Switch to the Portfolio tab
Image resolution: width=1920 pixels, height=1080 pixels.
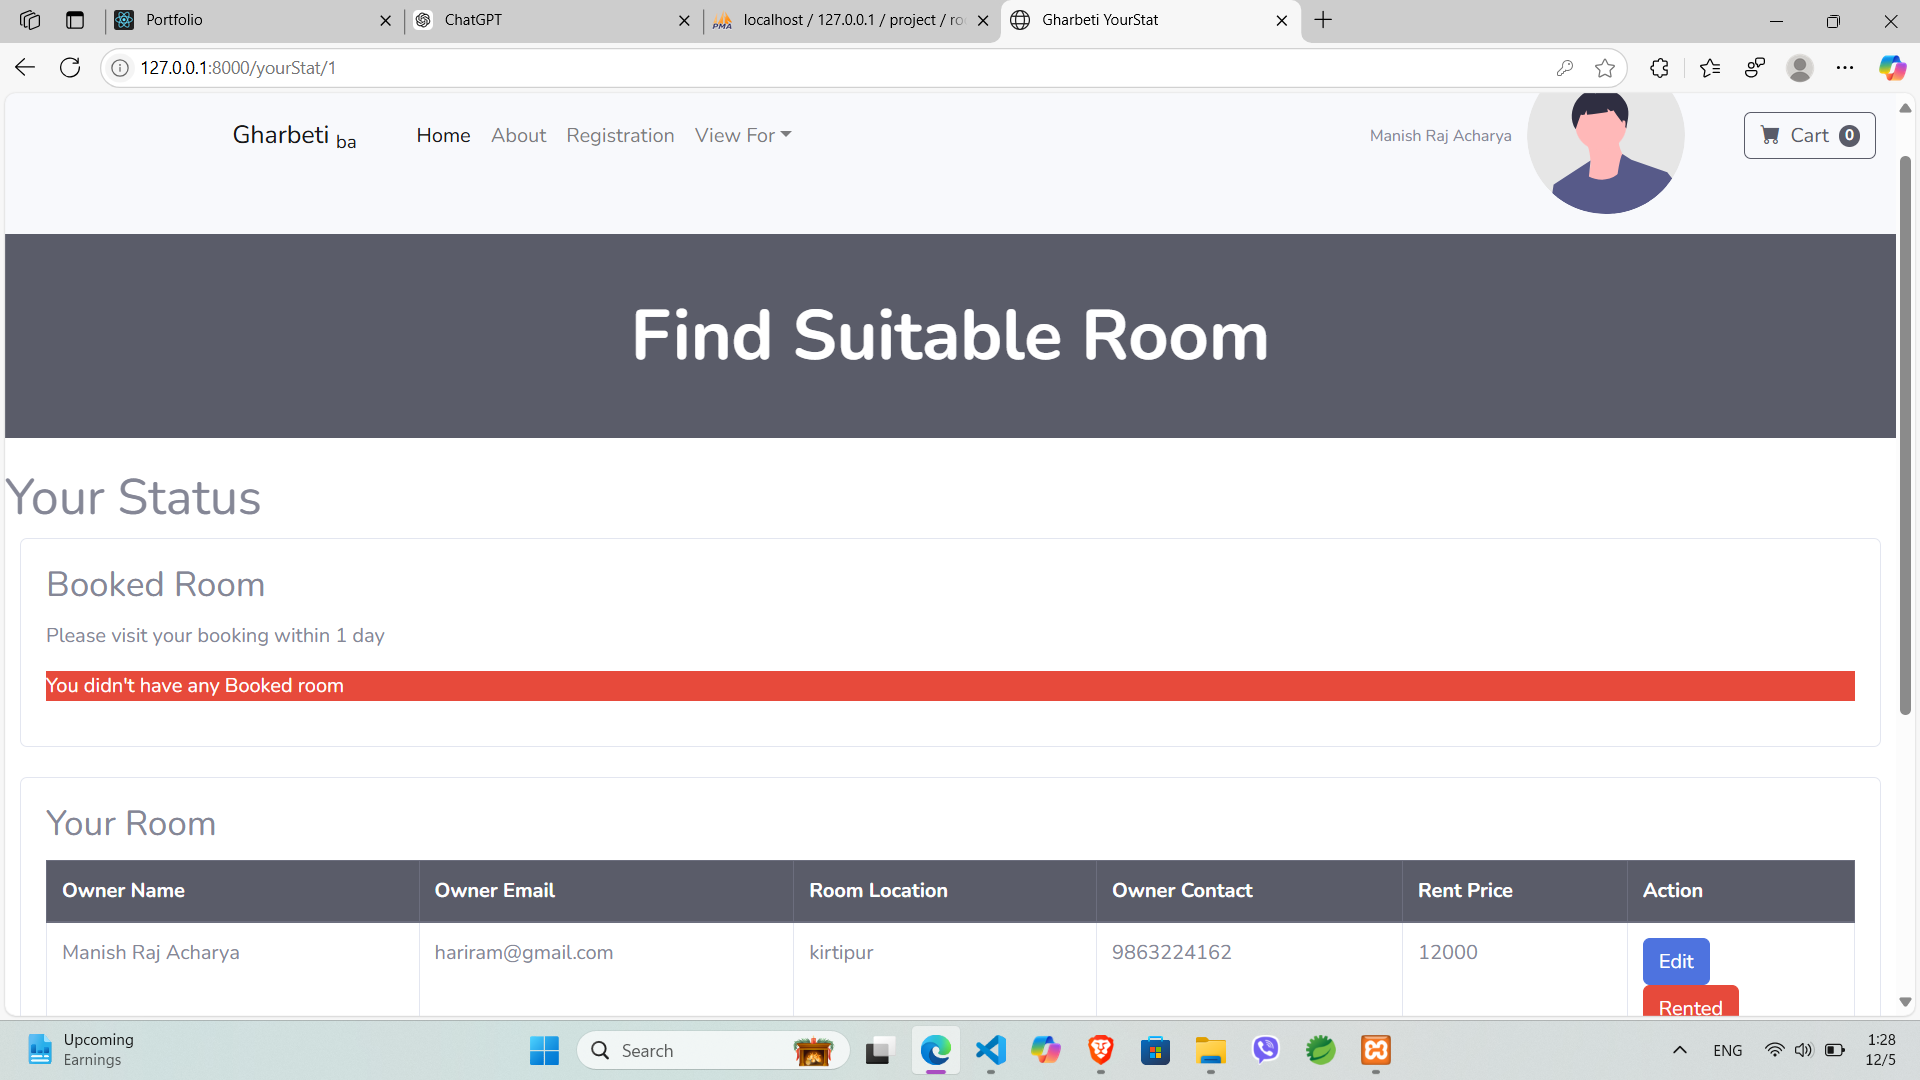click(x=250, y=20)
